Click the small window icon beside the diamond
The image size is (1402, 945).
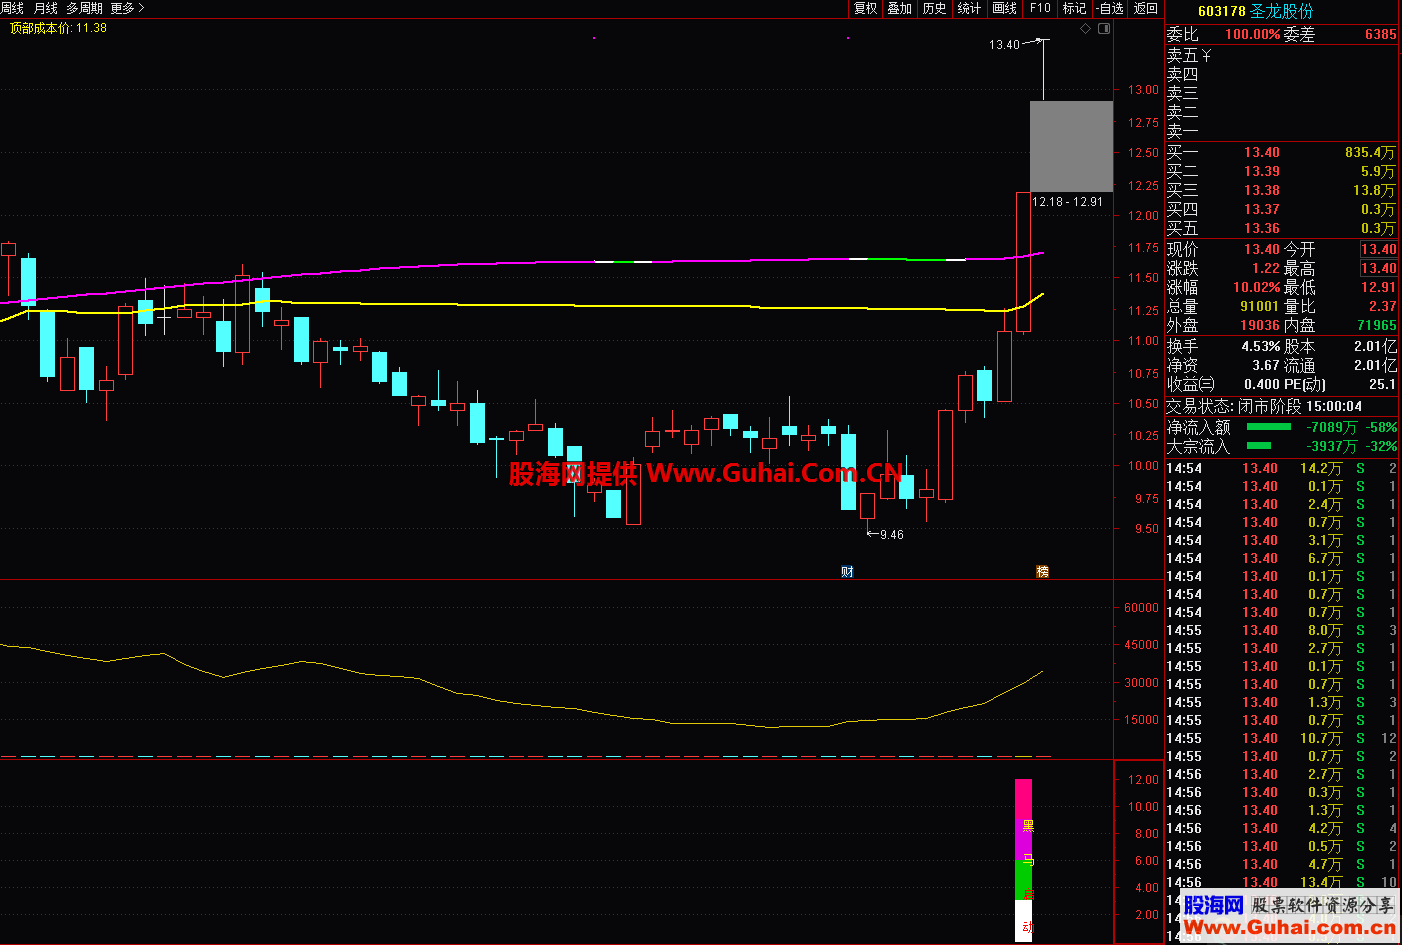[1104, 29]
